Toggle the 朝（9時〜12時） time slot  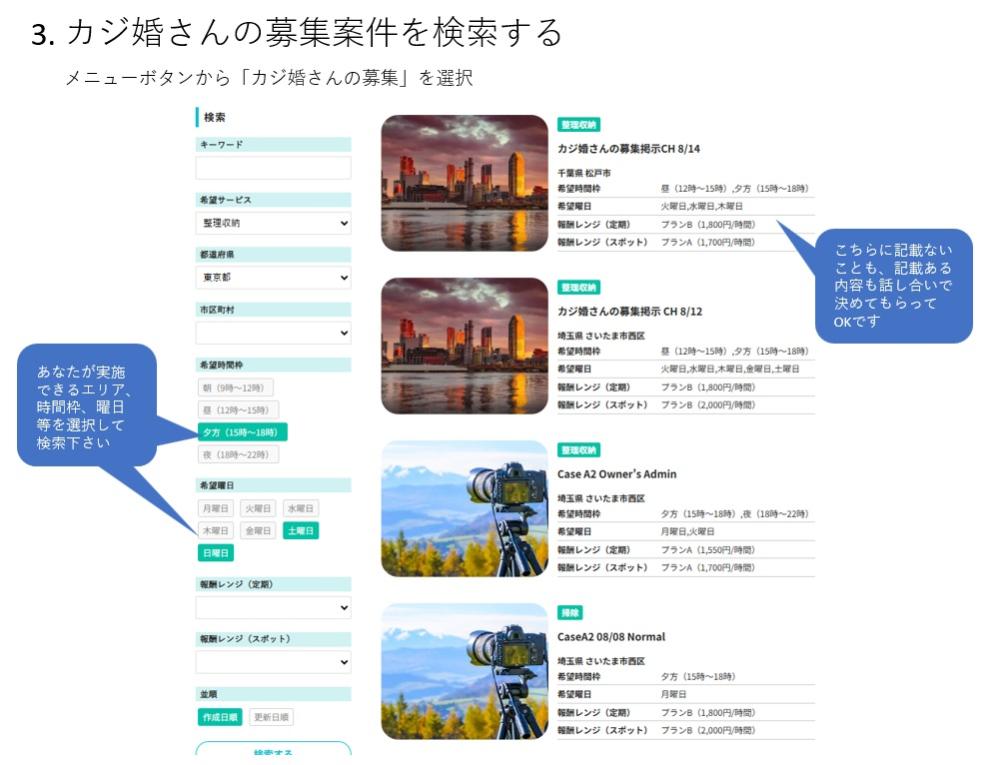pyautogui.click(x=235, y=387)
